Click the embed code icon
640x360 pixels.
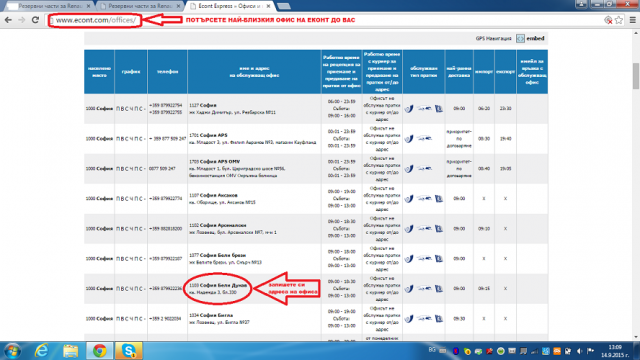(x=520, y=38)
